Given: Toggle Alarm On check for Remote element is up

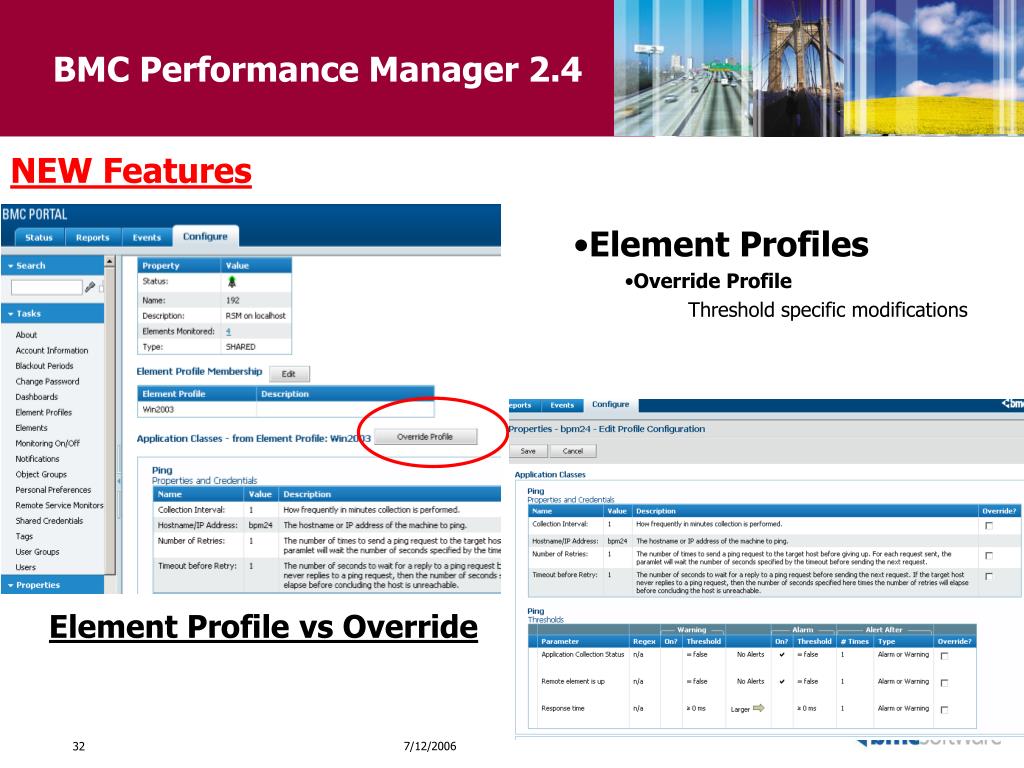Looking at the screenshot, I should click(x=782, y=682).
